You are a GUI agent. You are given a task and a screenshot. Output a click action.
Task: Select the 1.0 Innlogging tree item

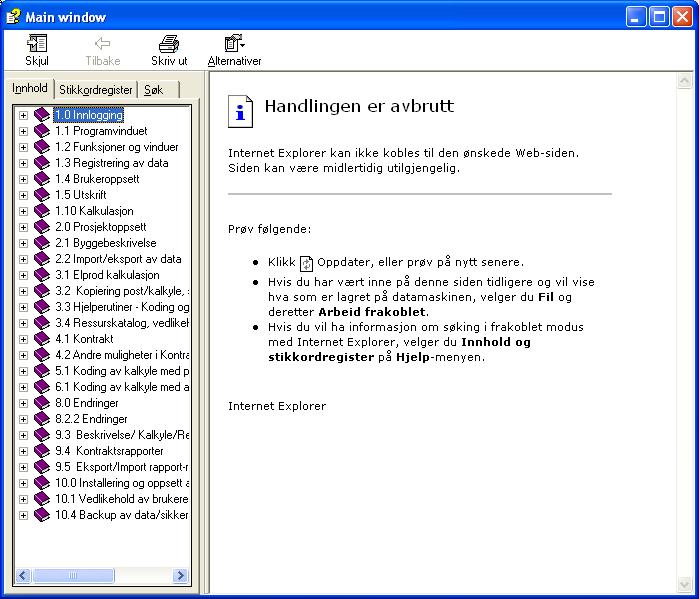[89, 115]
